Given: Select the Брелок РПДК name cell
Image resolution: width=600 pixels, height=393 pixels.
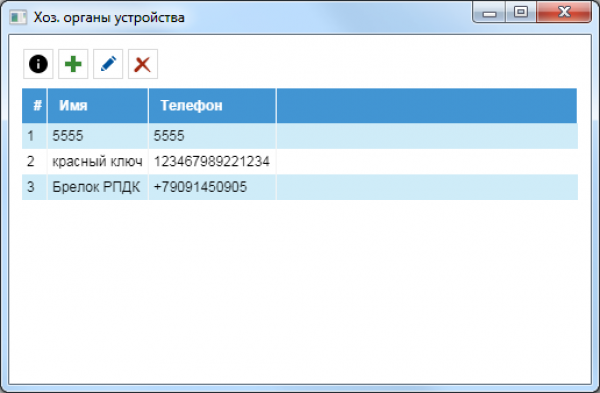Looking at the screenshot, I should pyautogui.click(x=98, y=187).
